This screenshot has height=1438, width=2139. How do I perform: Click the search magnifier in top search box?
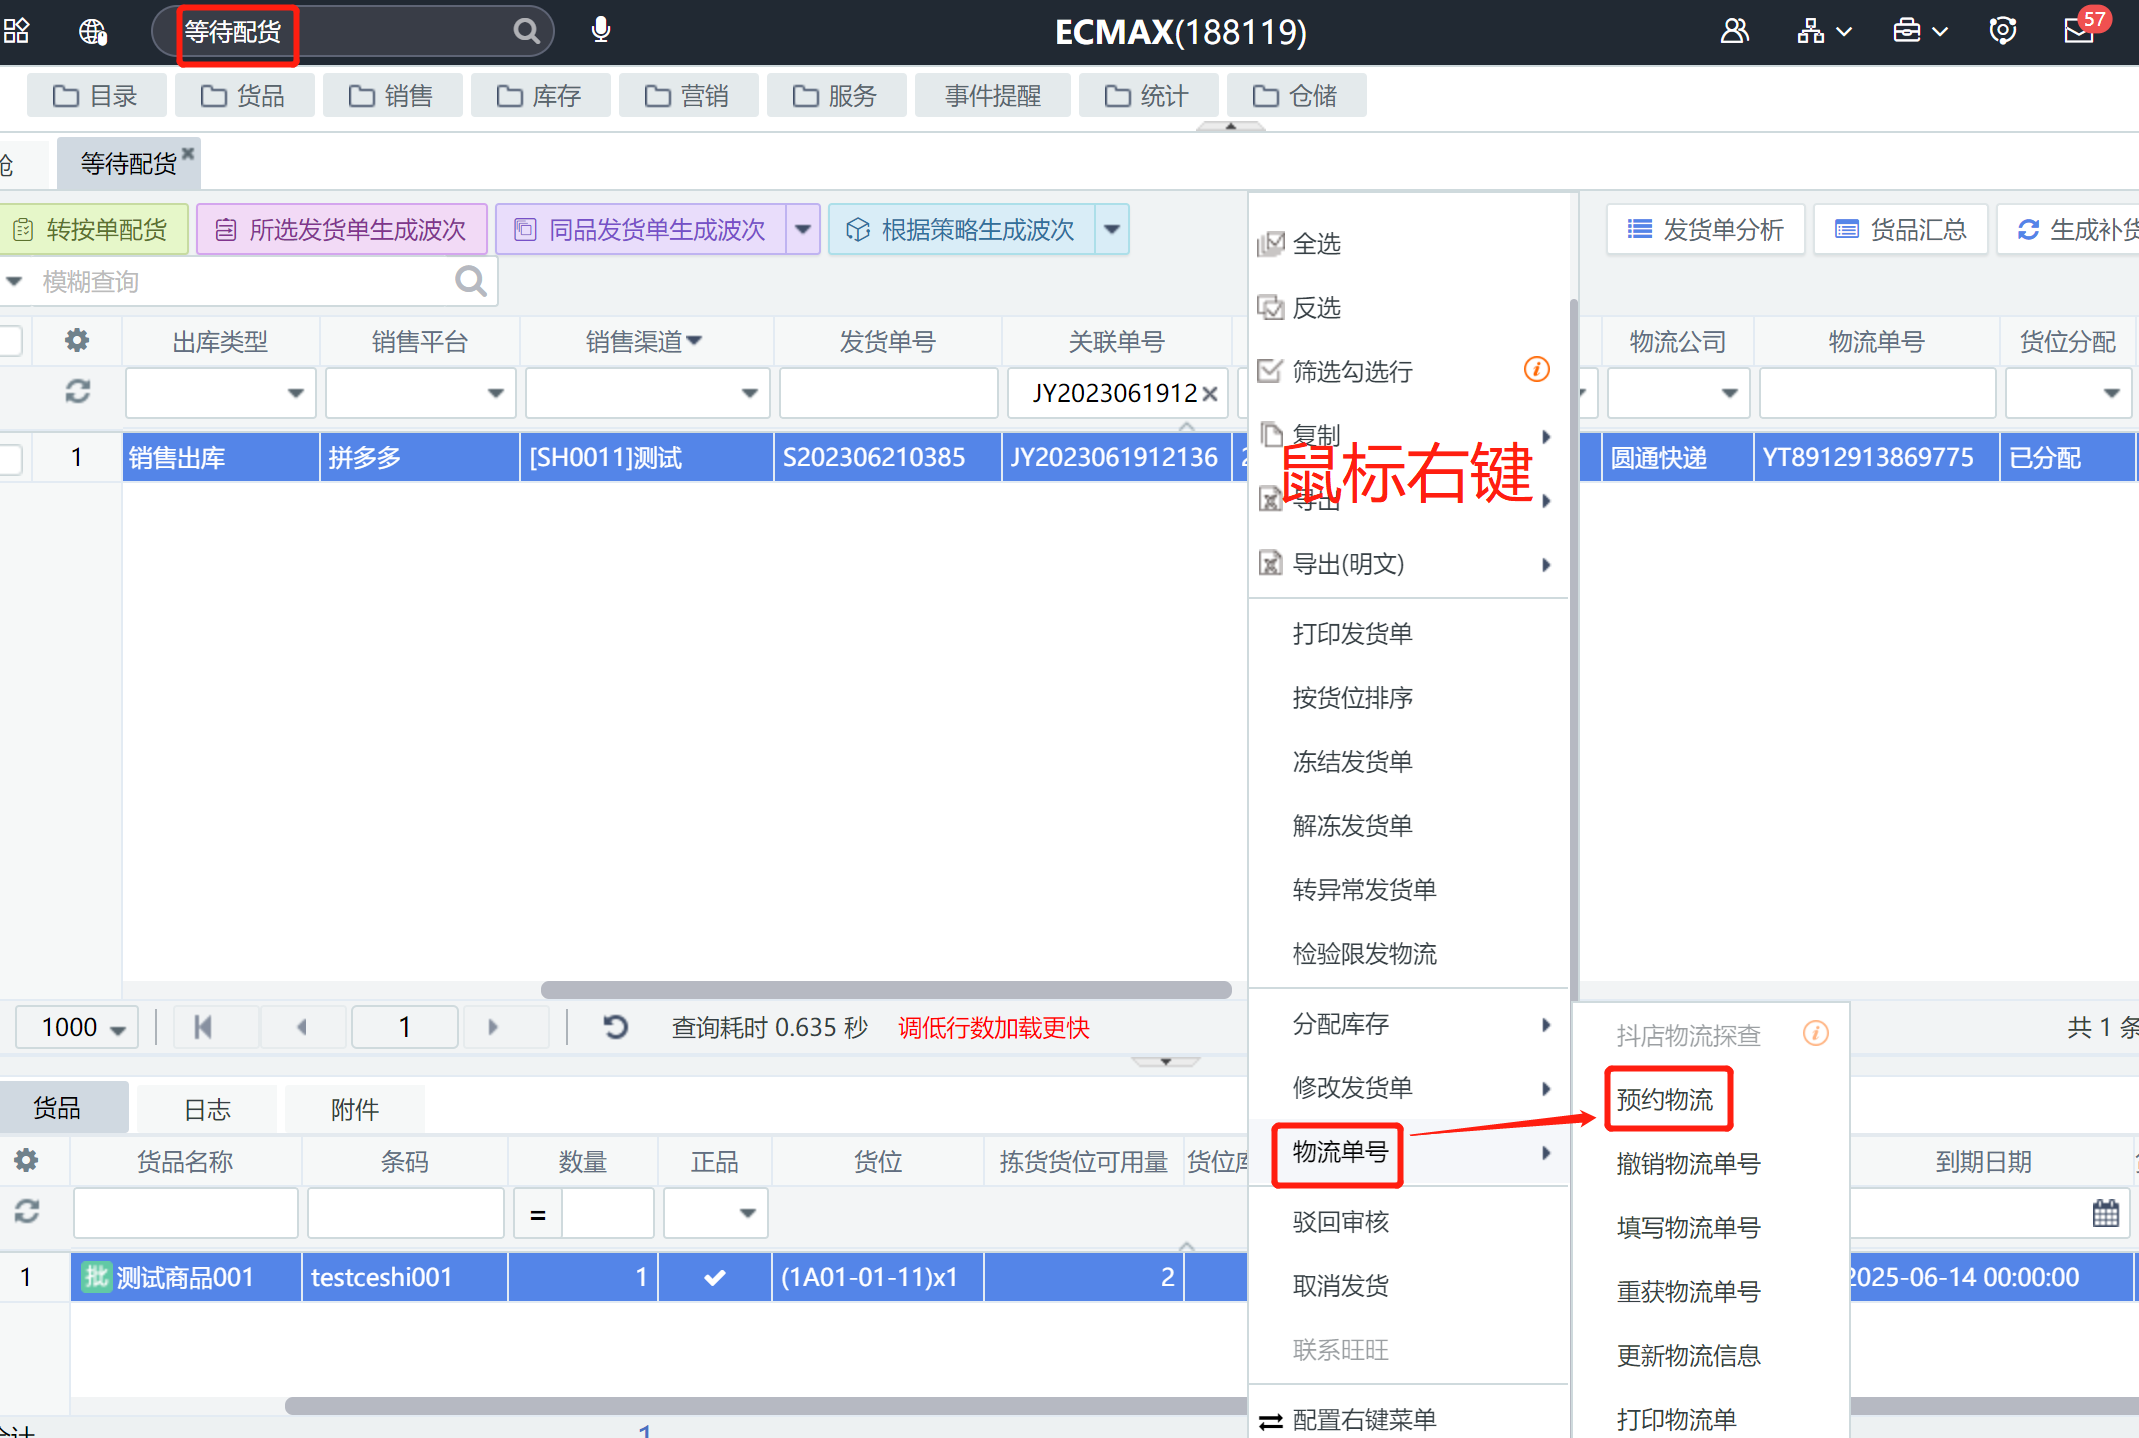526,31
